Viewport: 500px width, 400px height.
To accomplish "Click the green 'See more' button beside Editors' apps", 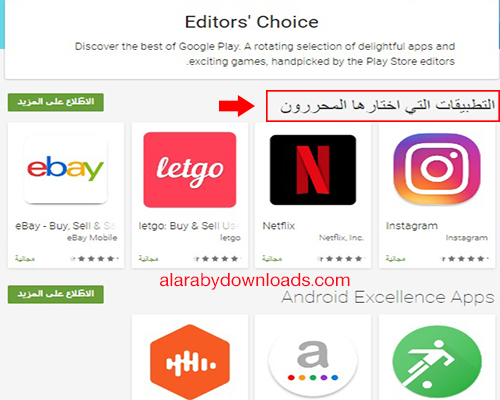I will [56, 102].
